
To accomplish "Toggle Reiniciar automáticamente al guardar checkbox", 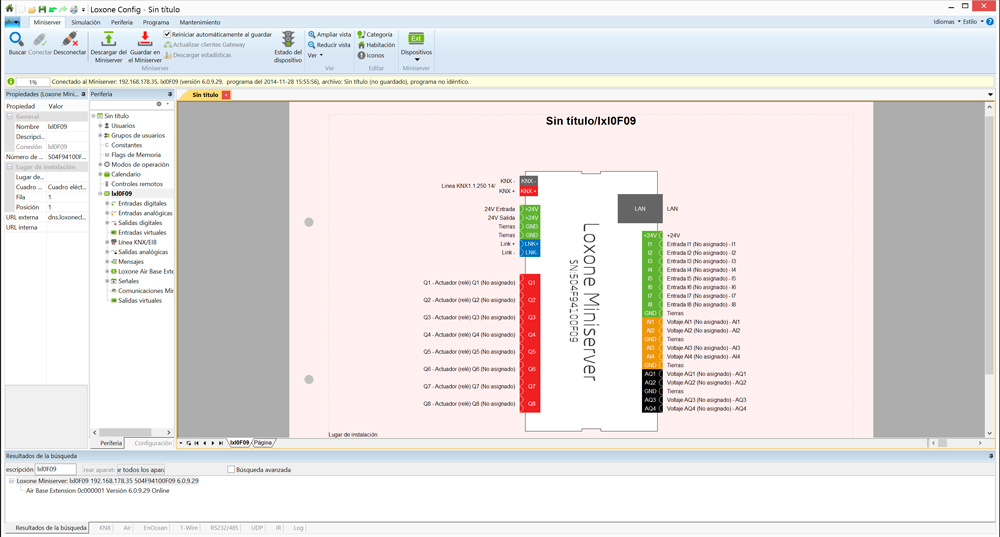I will (168, 34).
